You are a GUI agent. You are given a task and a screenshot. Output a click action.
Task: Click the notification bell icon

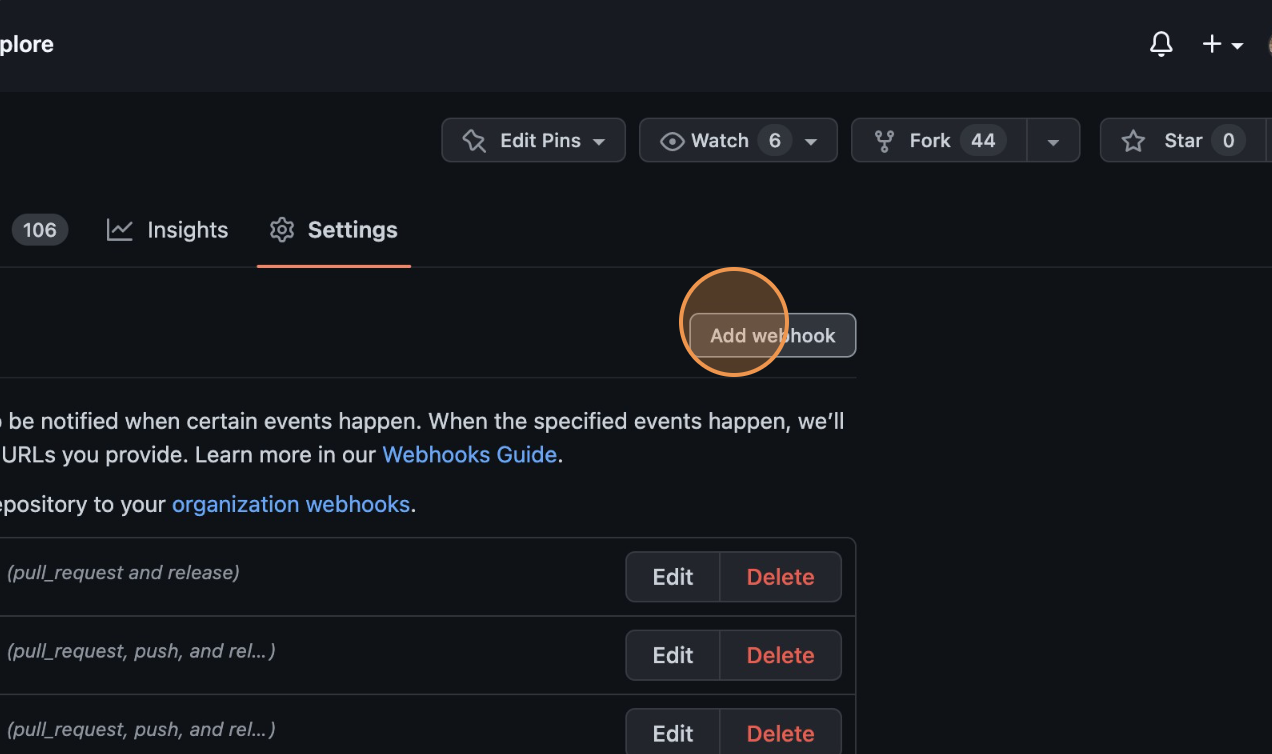(1160, 44)
